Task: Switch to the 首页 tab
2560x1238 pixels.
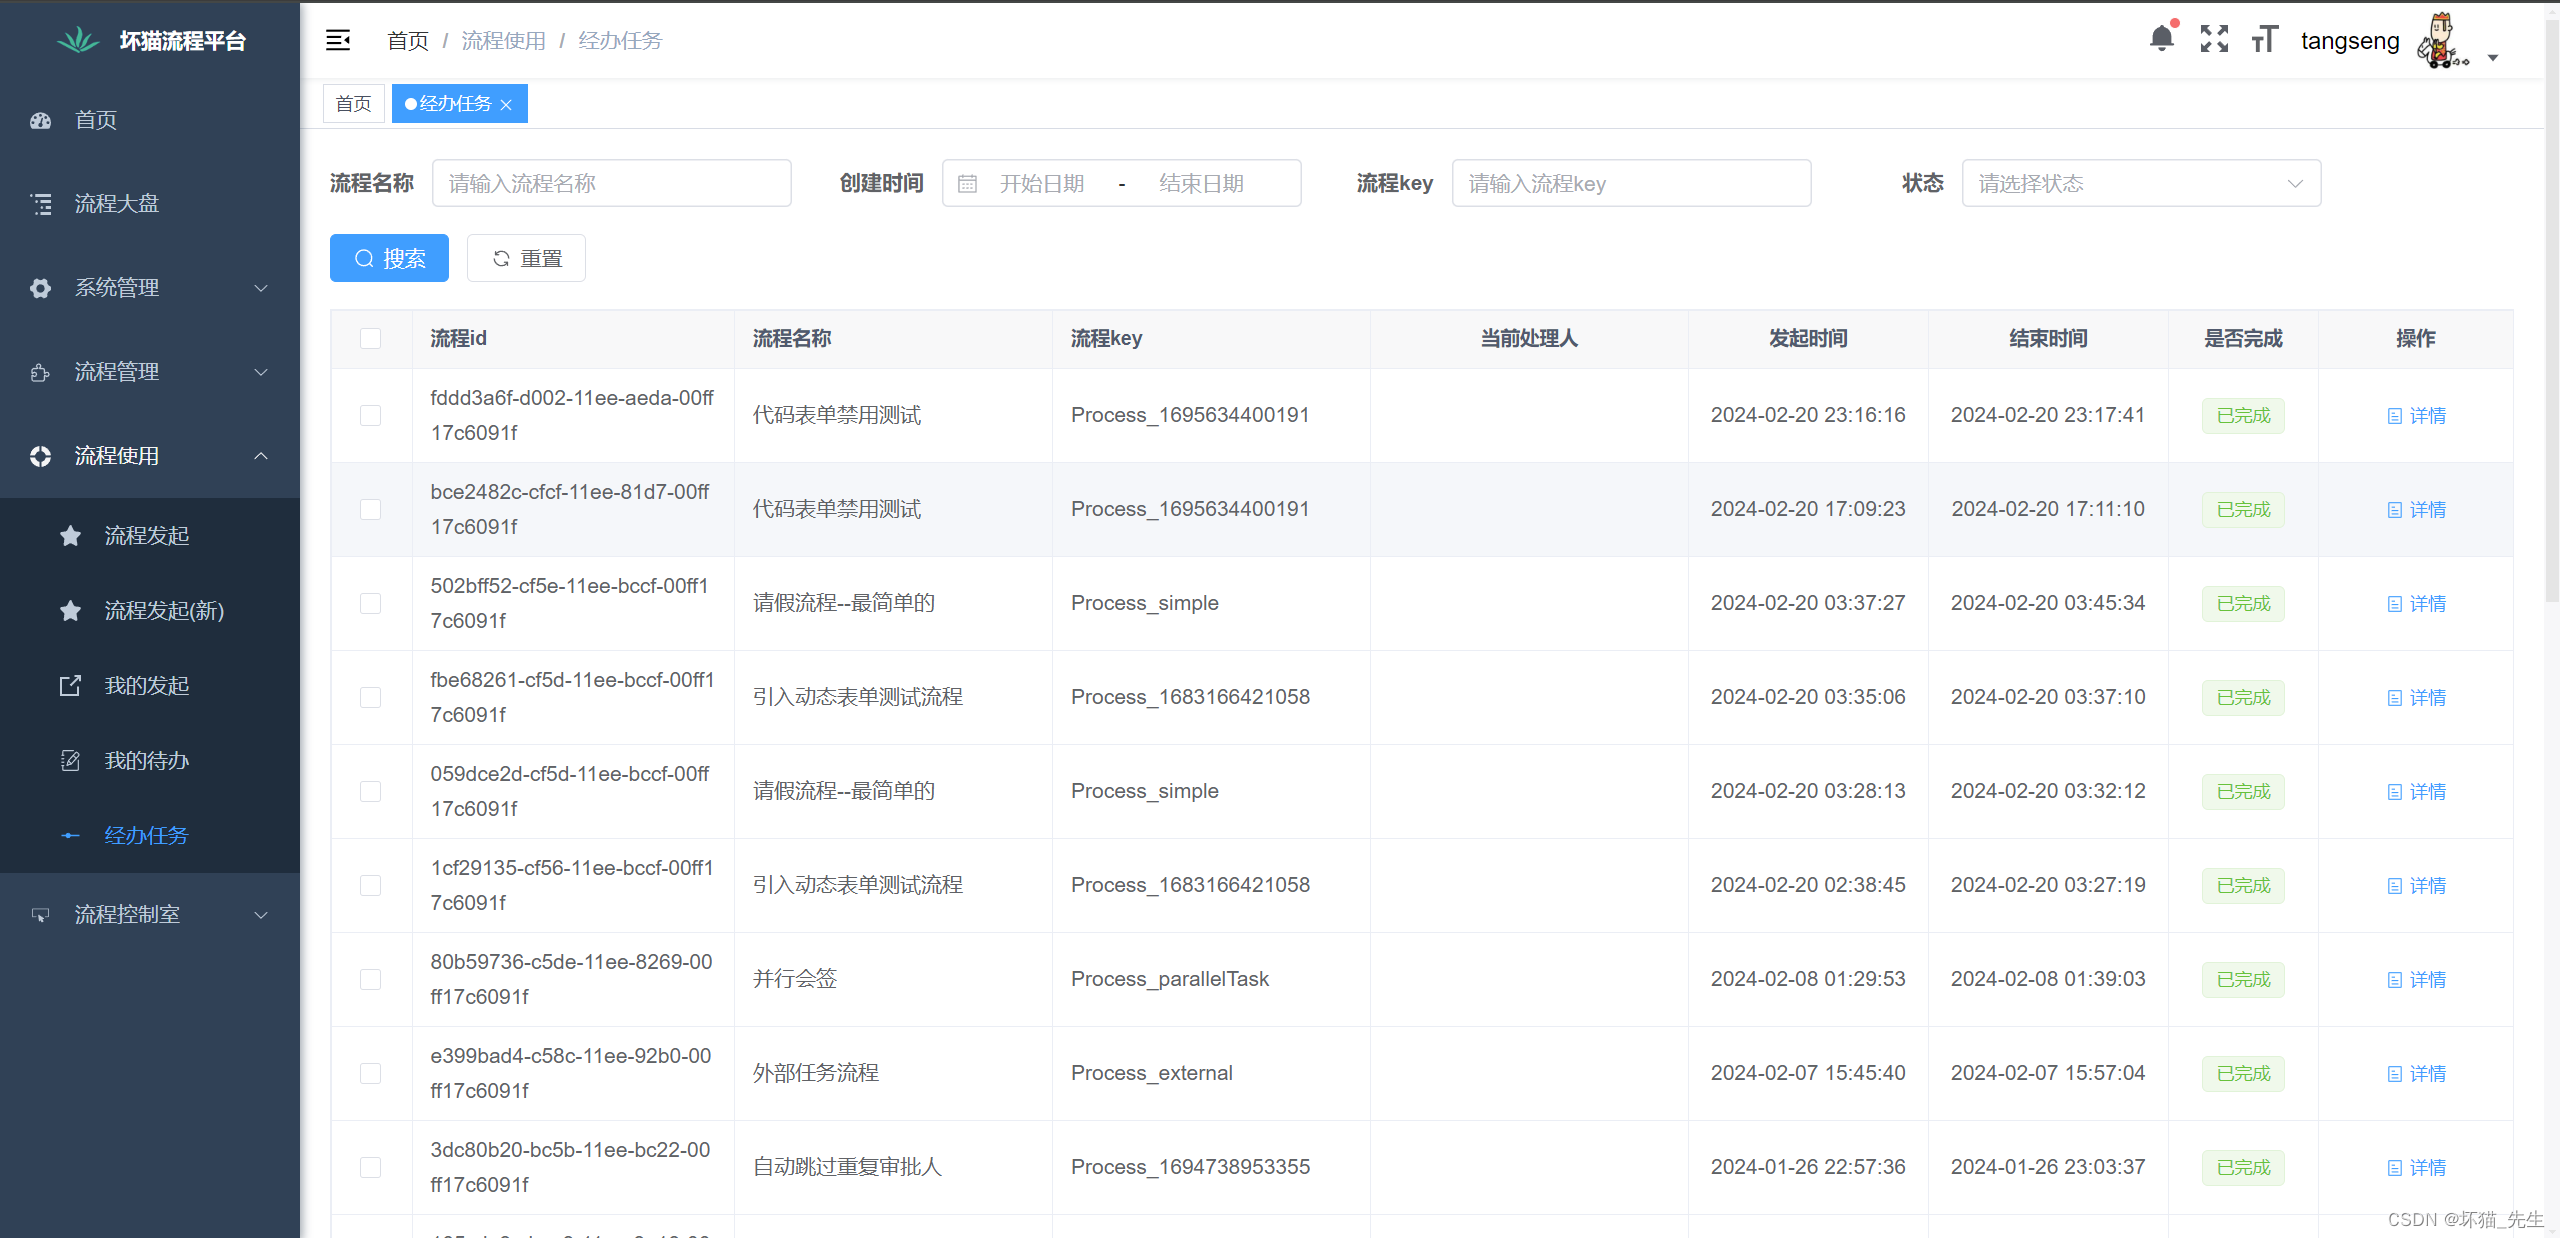Action: 353,104
